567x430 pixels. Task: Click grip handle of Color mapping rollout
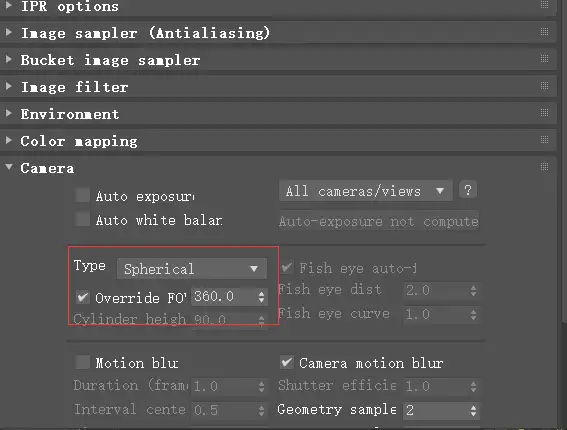click(x=544, y=140)
